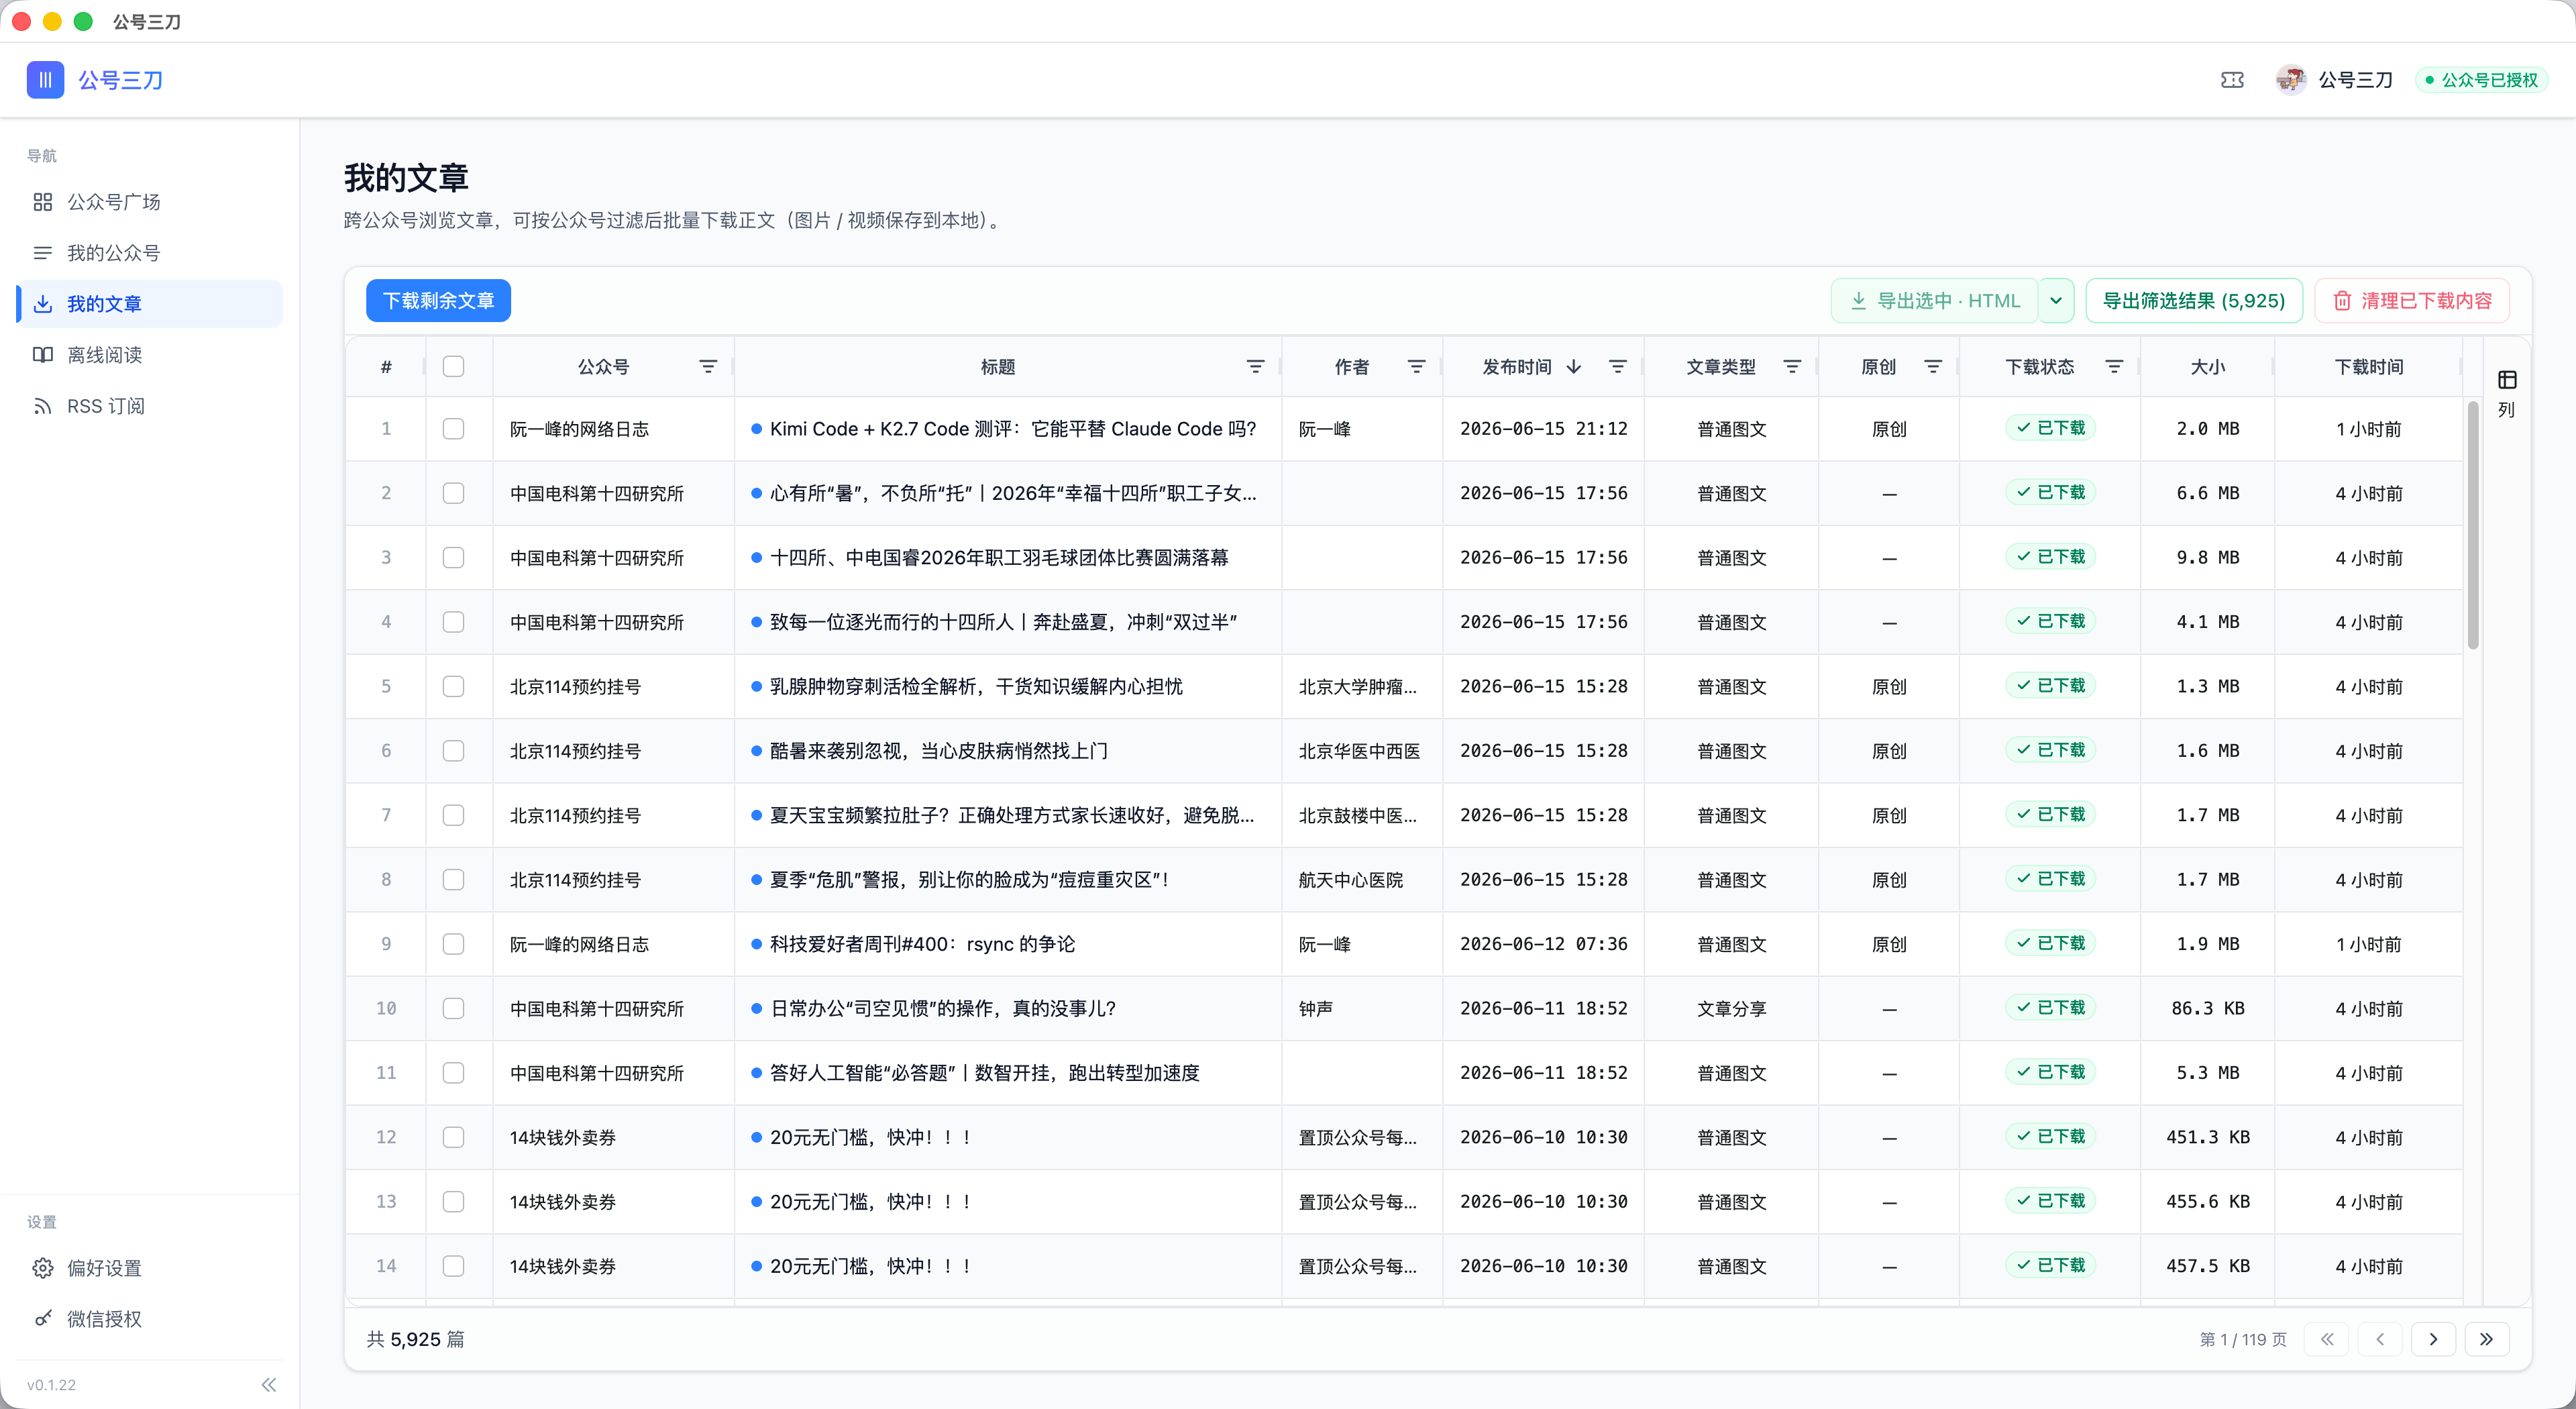Open 偏好设置 in the sidebar
The image size is (2576, 1409).
coord(150,1268)
